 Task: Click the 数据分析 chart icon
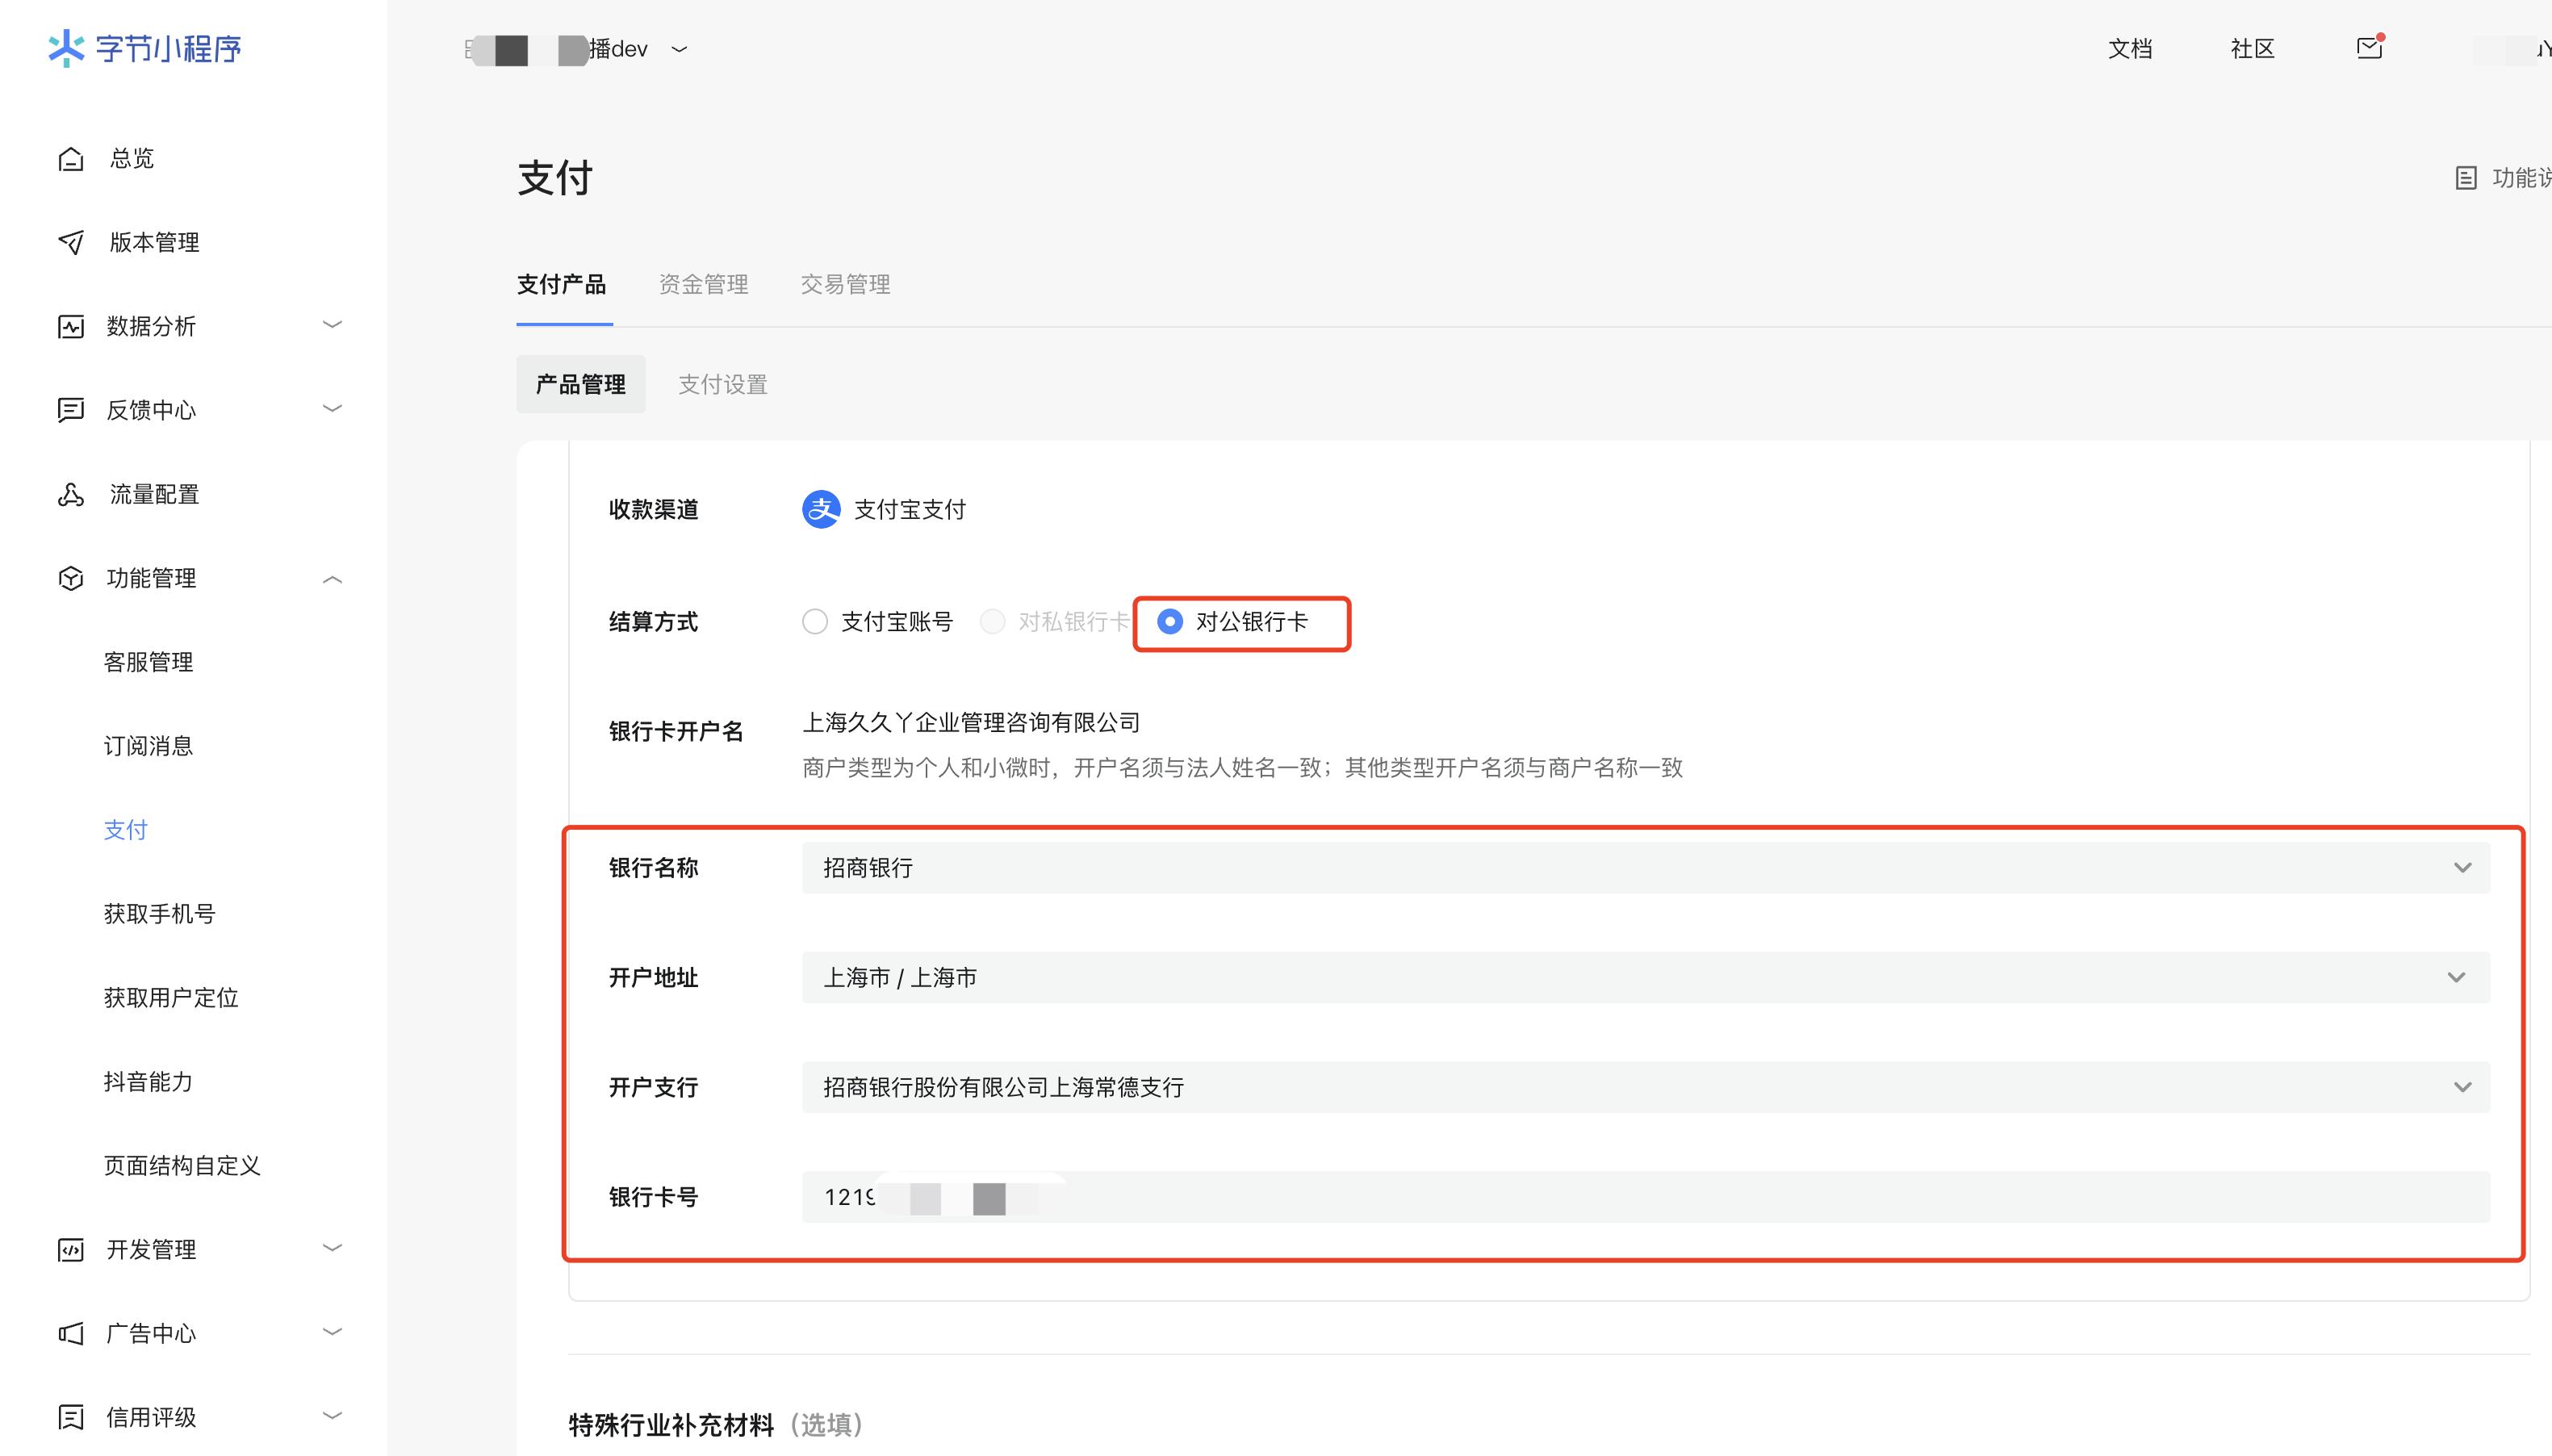(x=71, y=326)
